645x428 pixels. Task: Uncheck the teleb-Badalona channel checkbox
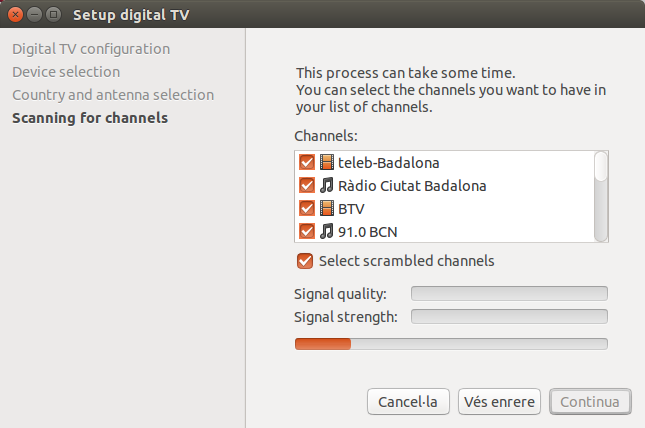[307, 162]
